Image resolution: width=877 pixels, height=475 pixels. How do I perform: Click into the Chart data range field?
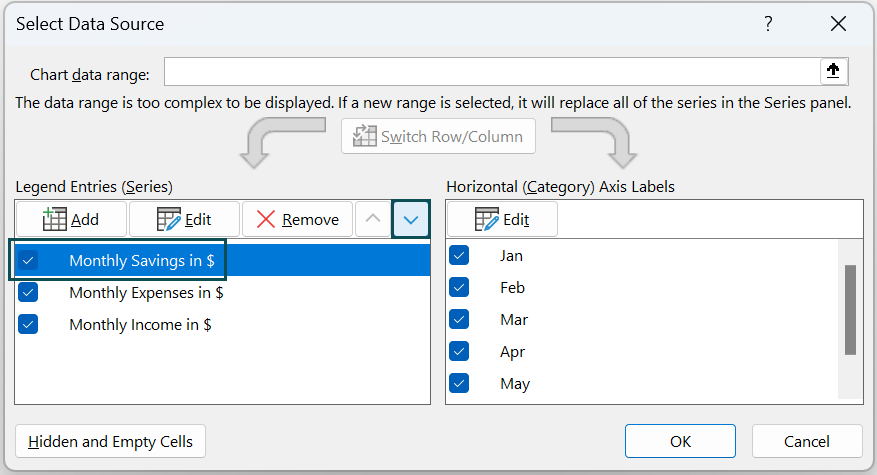click(492, 71)
